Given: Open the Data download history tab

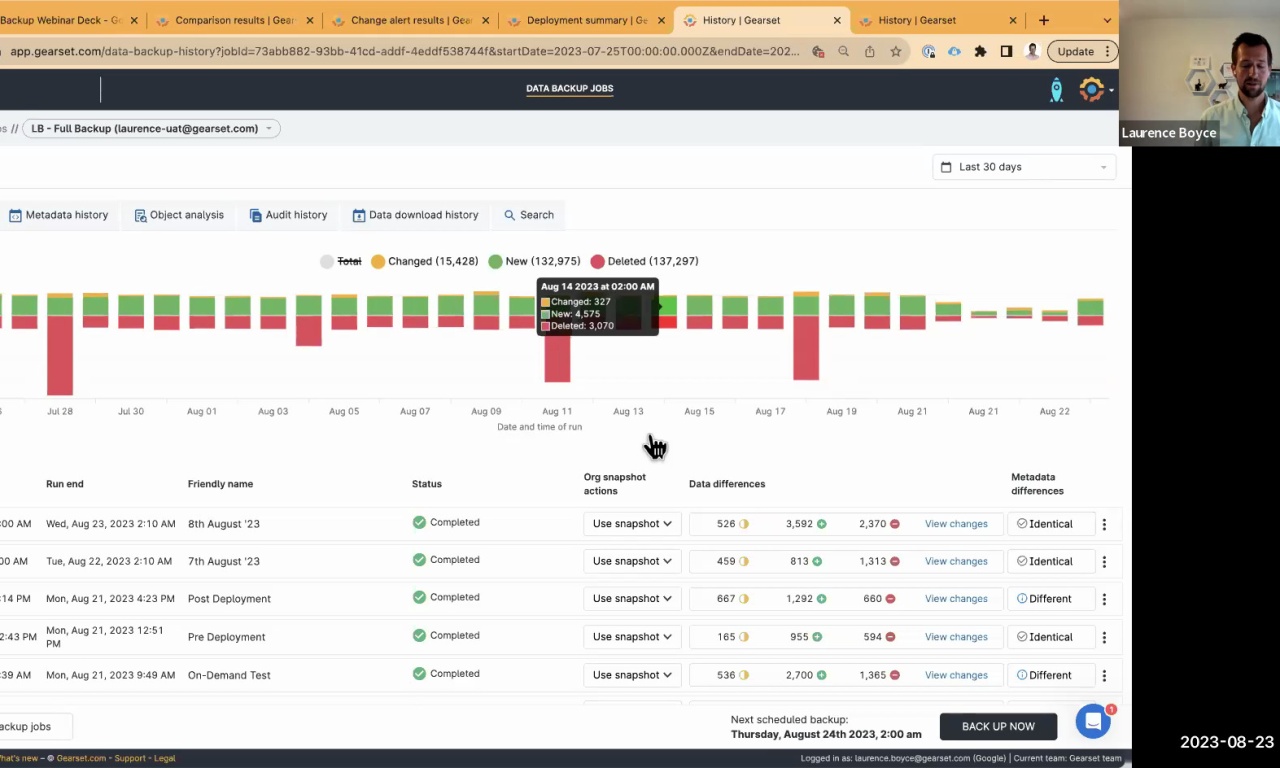Looking at the screenshot, I should point(415,215).
